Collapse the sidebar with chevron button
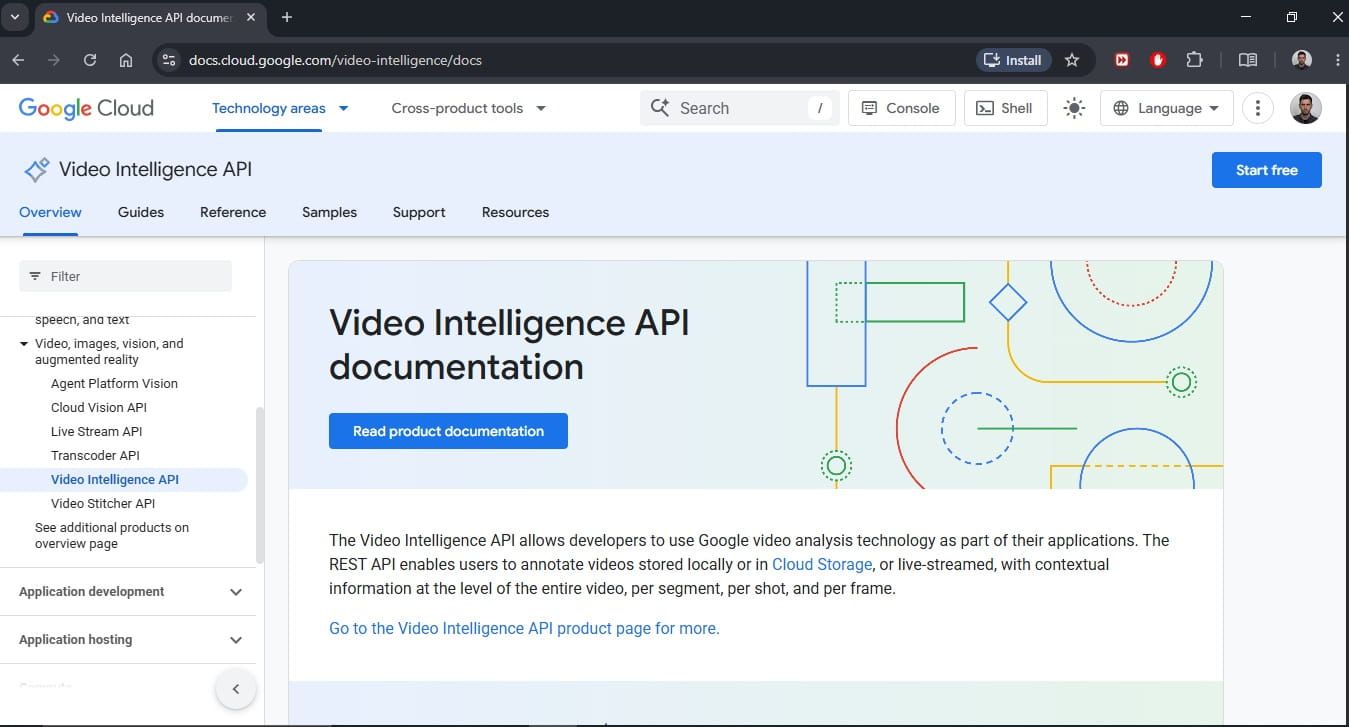This screenshot has width=1349, height=727. [236, 689]
